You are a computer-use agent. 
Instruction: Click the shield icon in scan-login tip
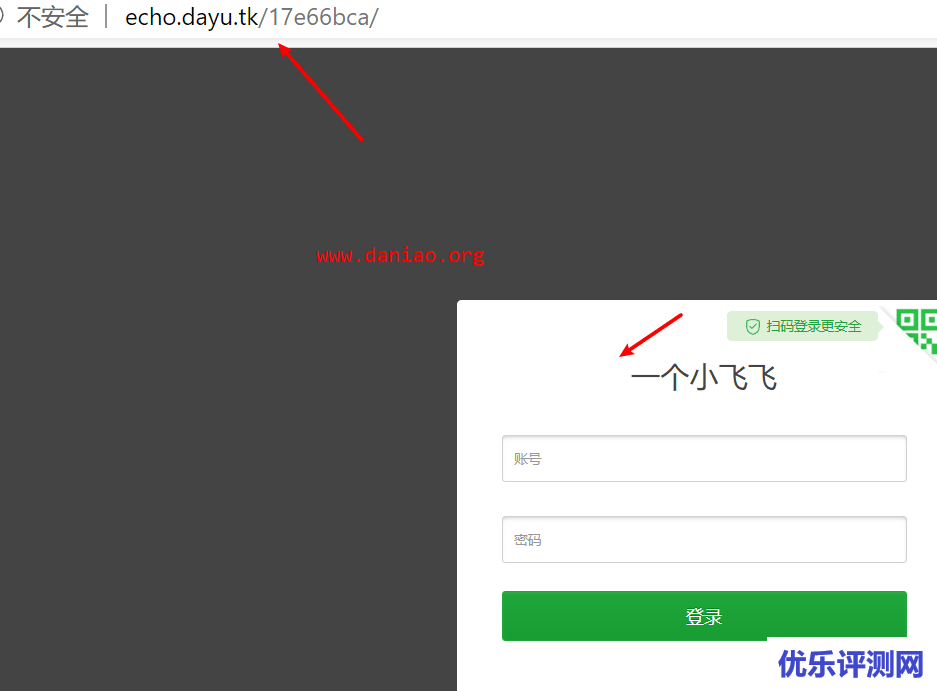point(752,326)
